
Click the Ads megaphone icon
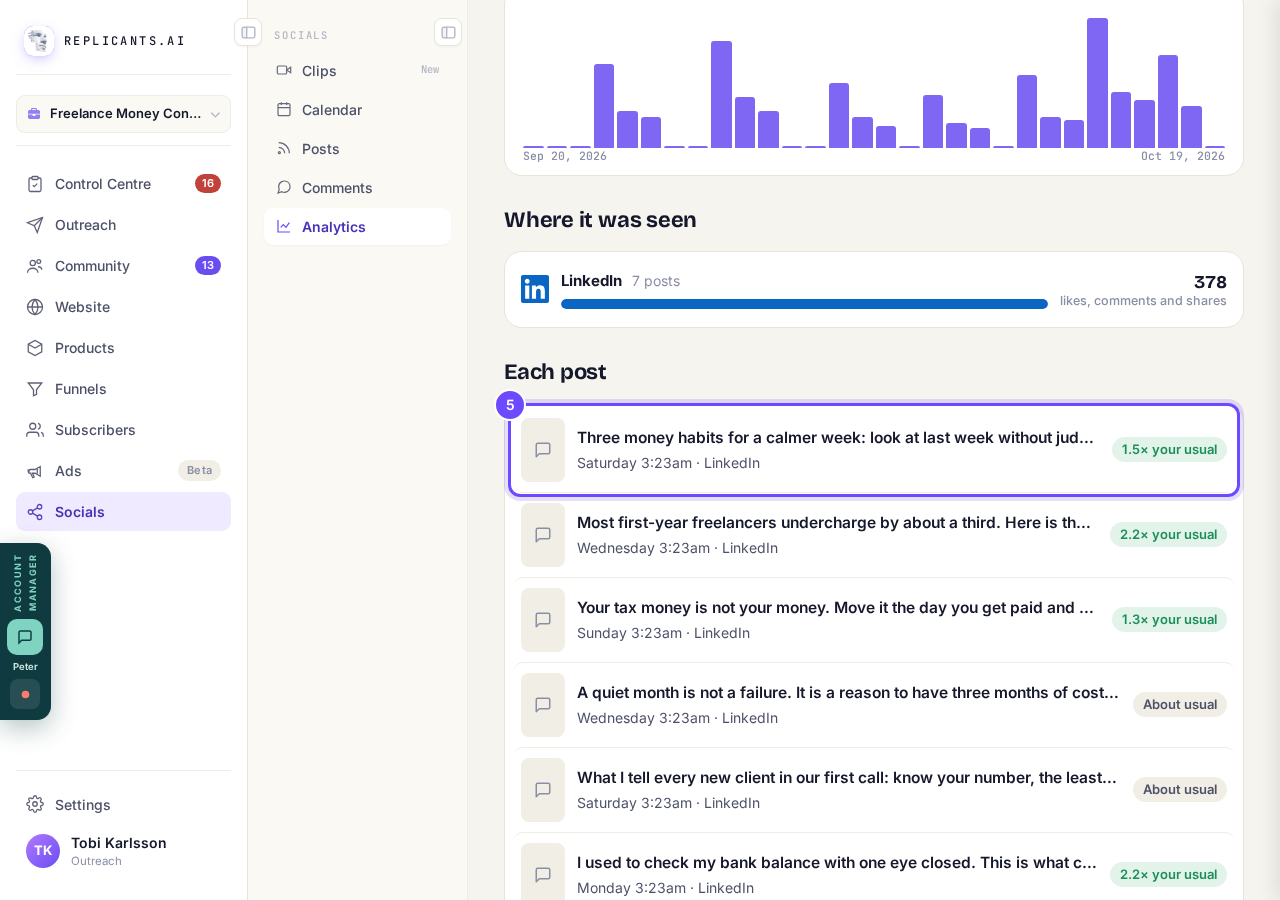[x=35, y=471]
